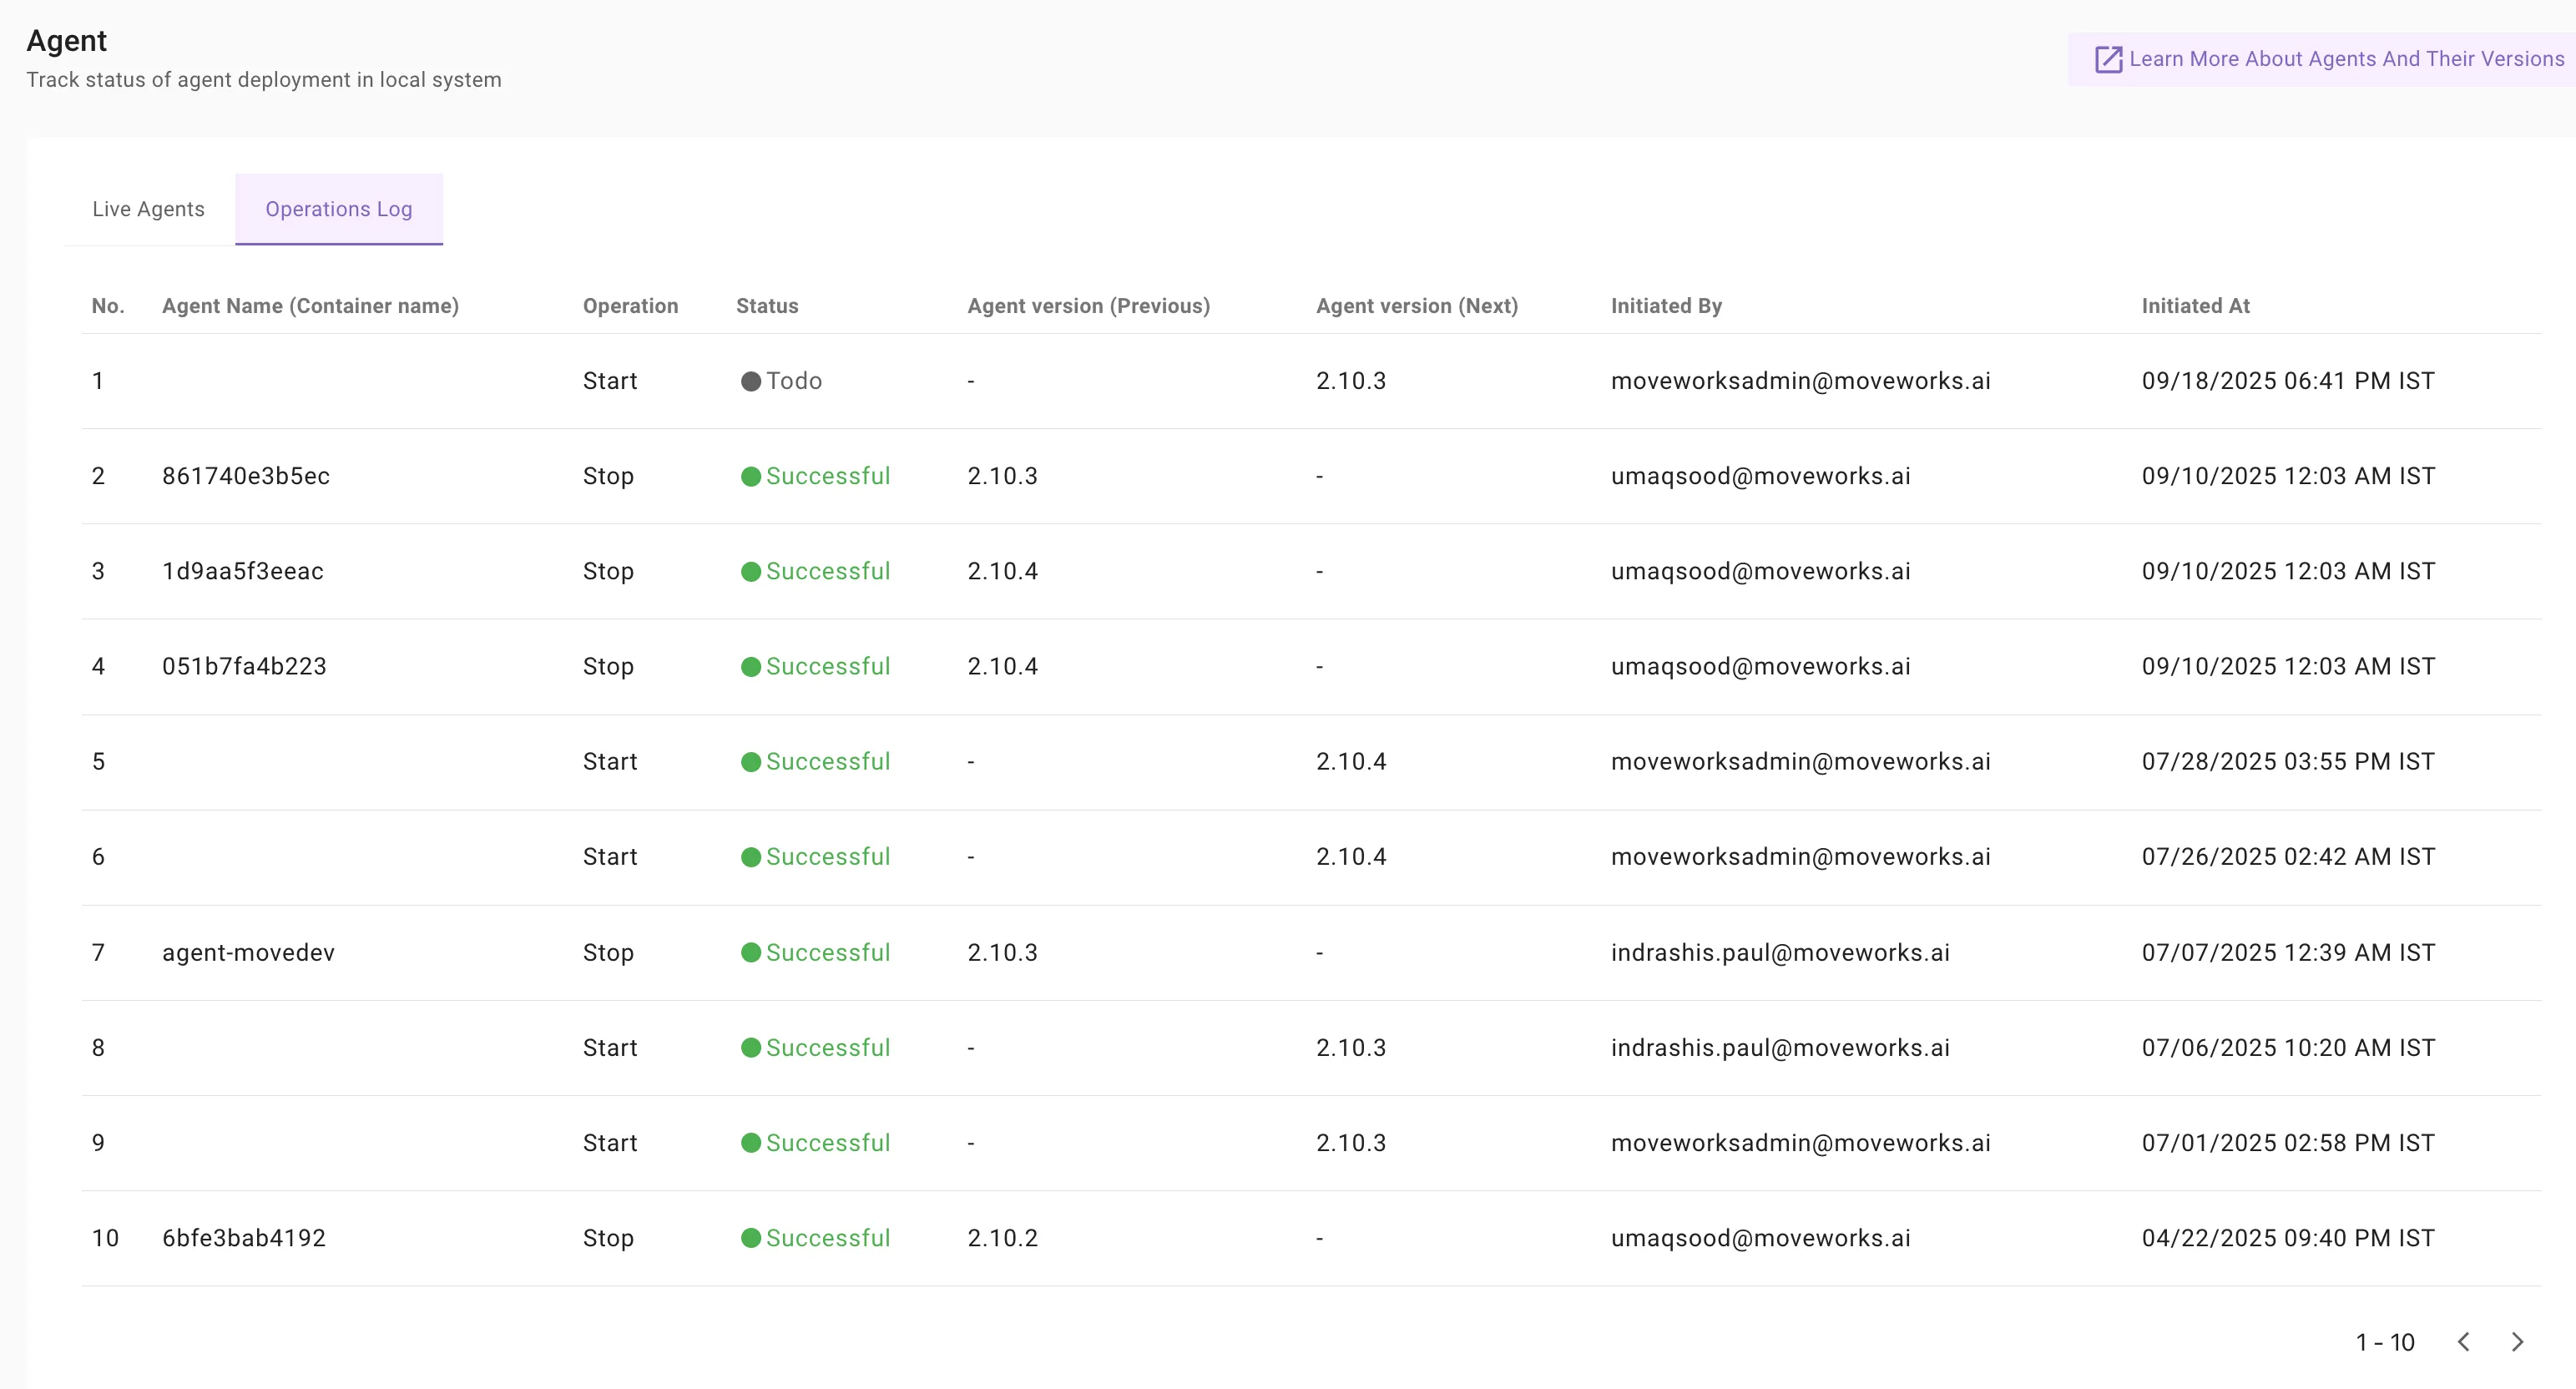Select the Operations Log tab
2576x1389 pixels.
click(338, 209)
